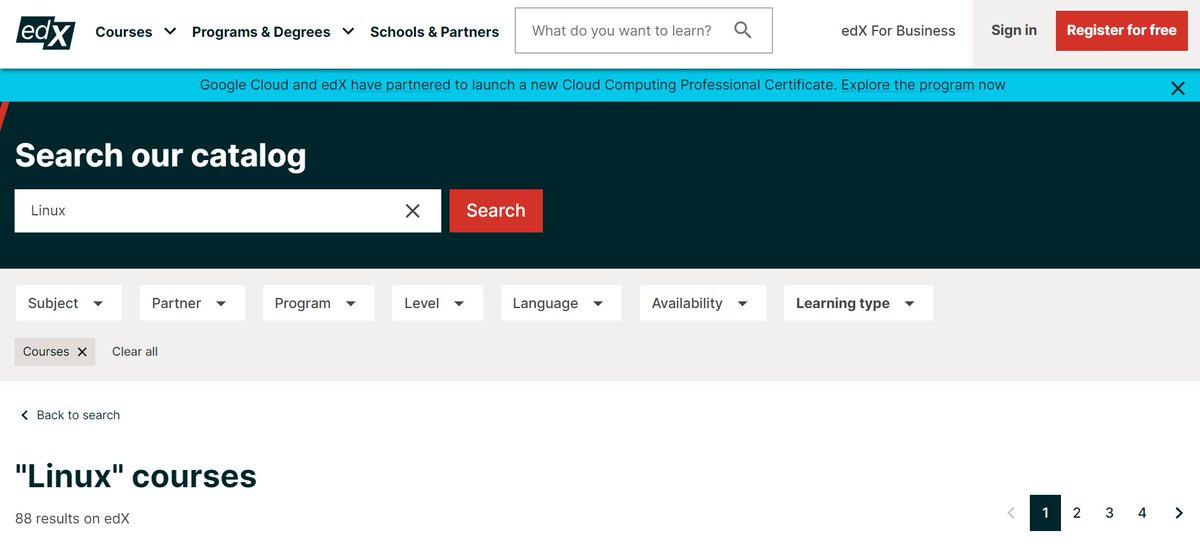Click the Back to search arrow icon
Screen dimensions: 1200x552
point(25,415)
